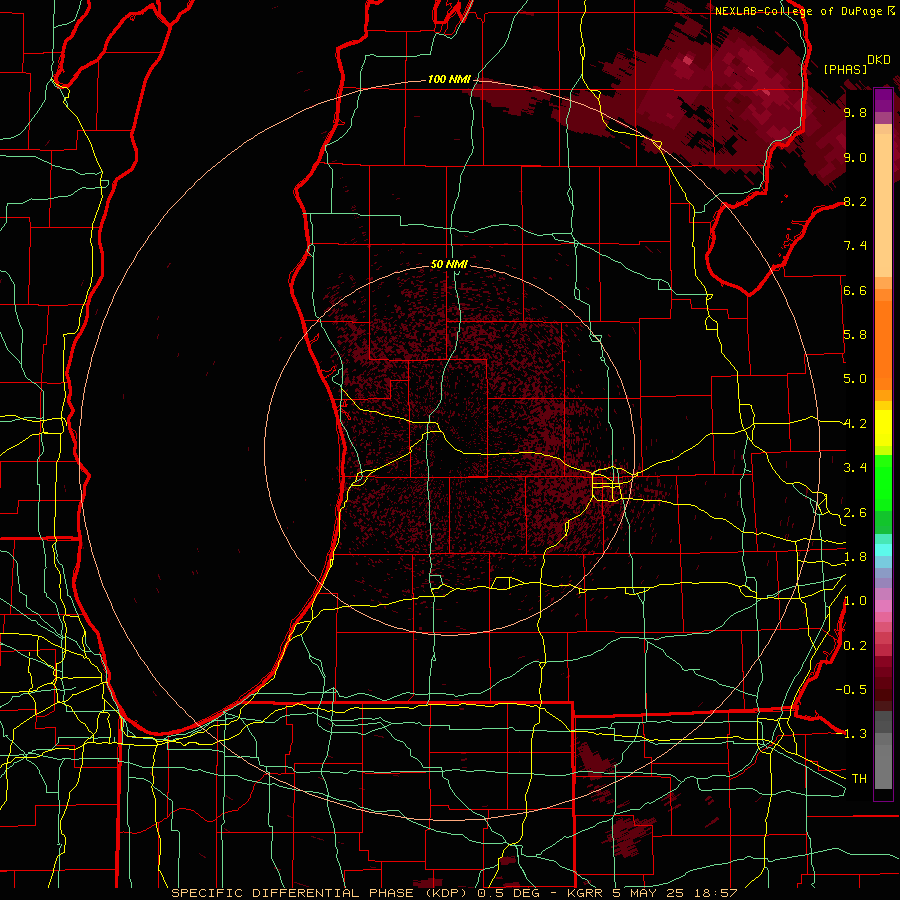900x900 pixels.
Task: Click the "18:57" timestamp in the caption
Action: point(717,893)
